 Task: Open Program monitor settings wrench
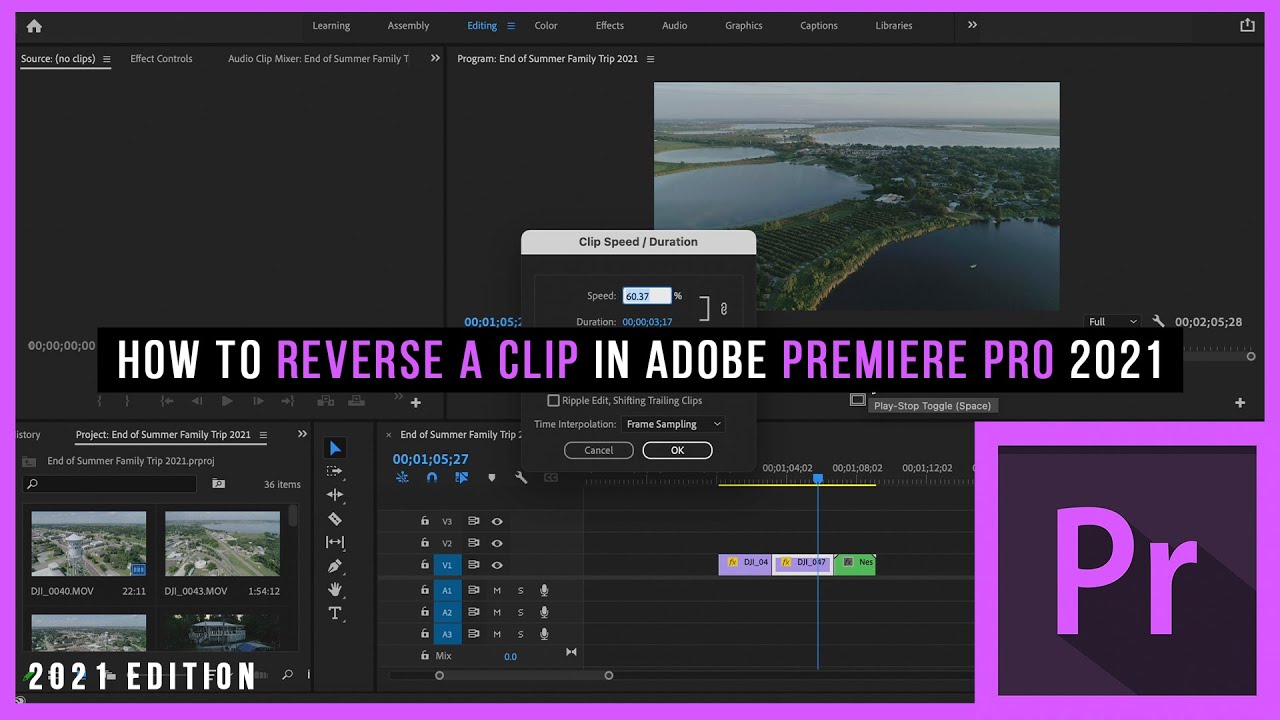(1158, 322)
